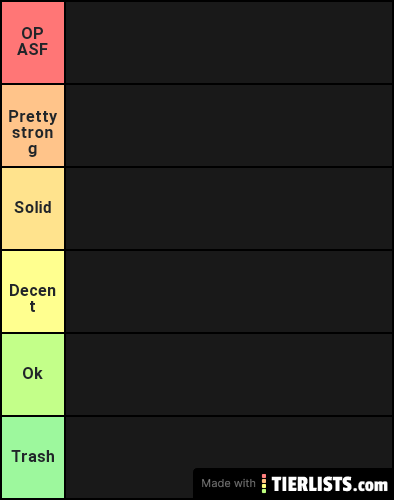Click the wrapped letter "g" of Pretty strong
This screenshot has height=500, width=394.
[x=33, y=150]
